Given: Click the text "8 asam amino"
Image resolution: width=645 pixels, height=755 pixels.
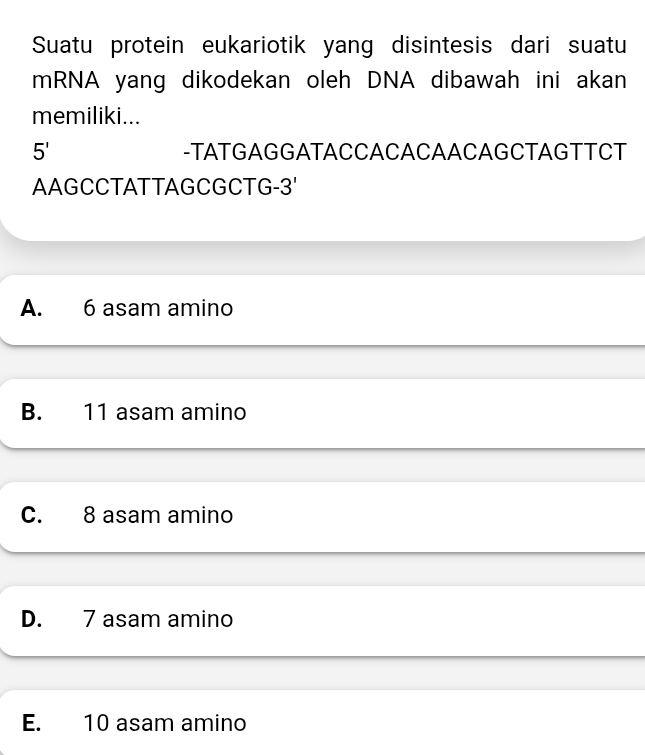Looking at the screenshot, I should (x=158, y=516).
